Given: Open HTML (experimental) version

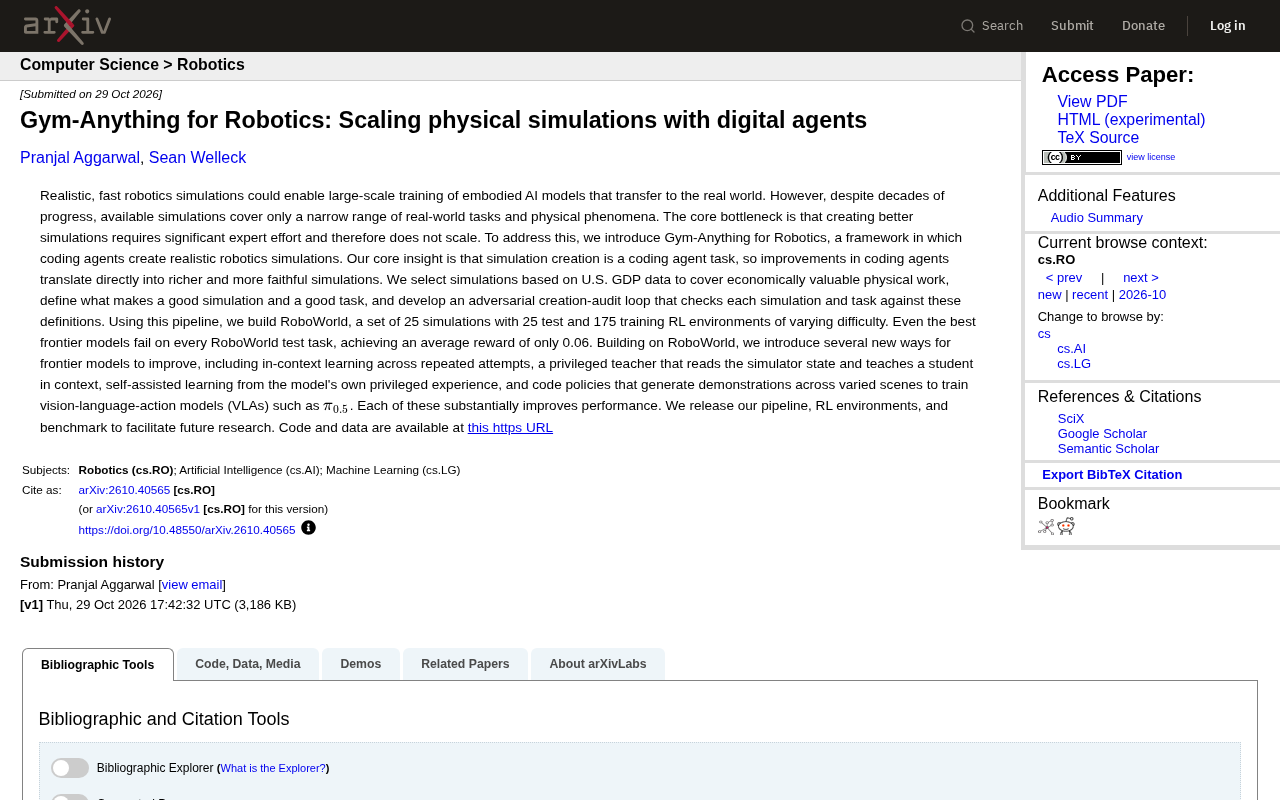Looking at the screenshot, I should click(1131, 120).
